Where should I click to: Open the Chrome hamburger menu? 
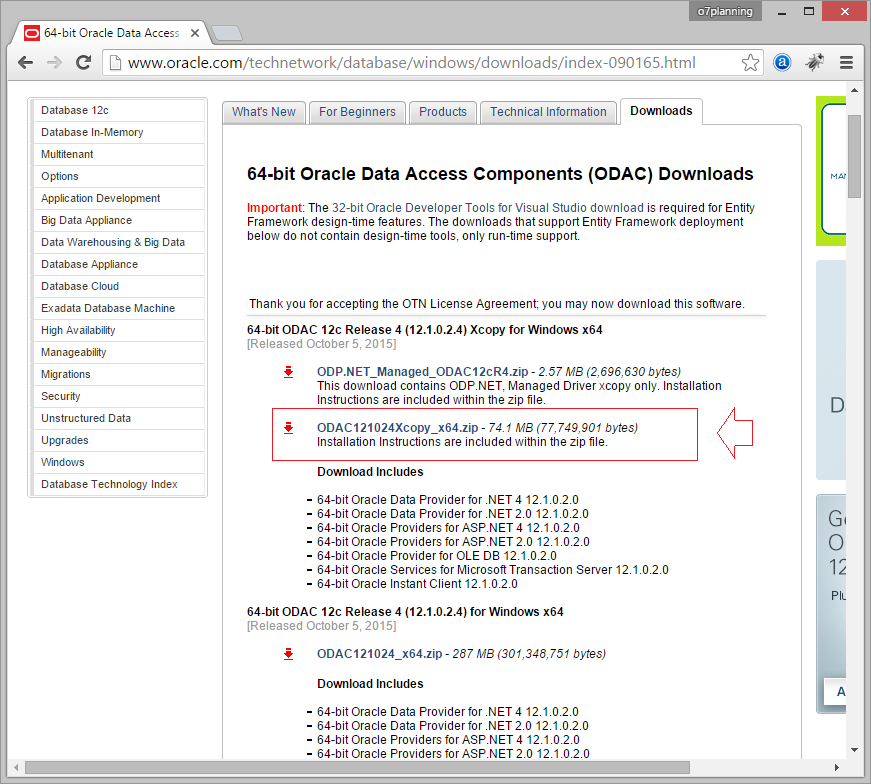(x=846, y=63)
